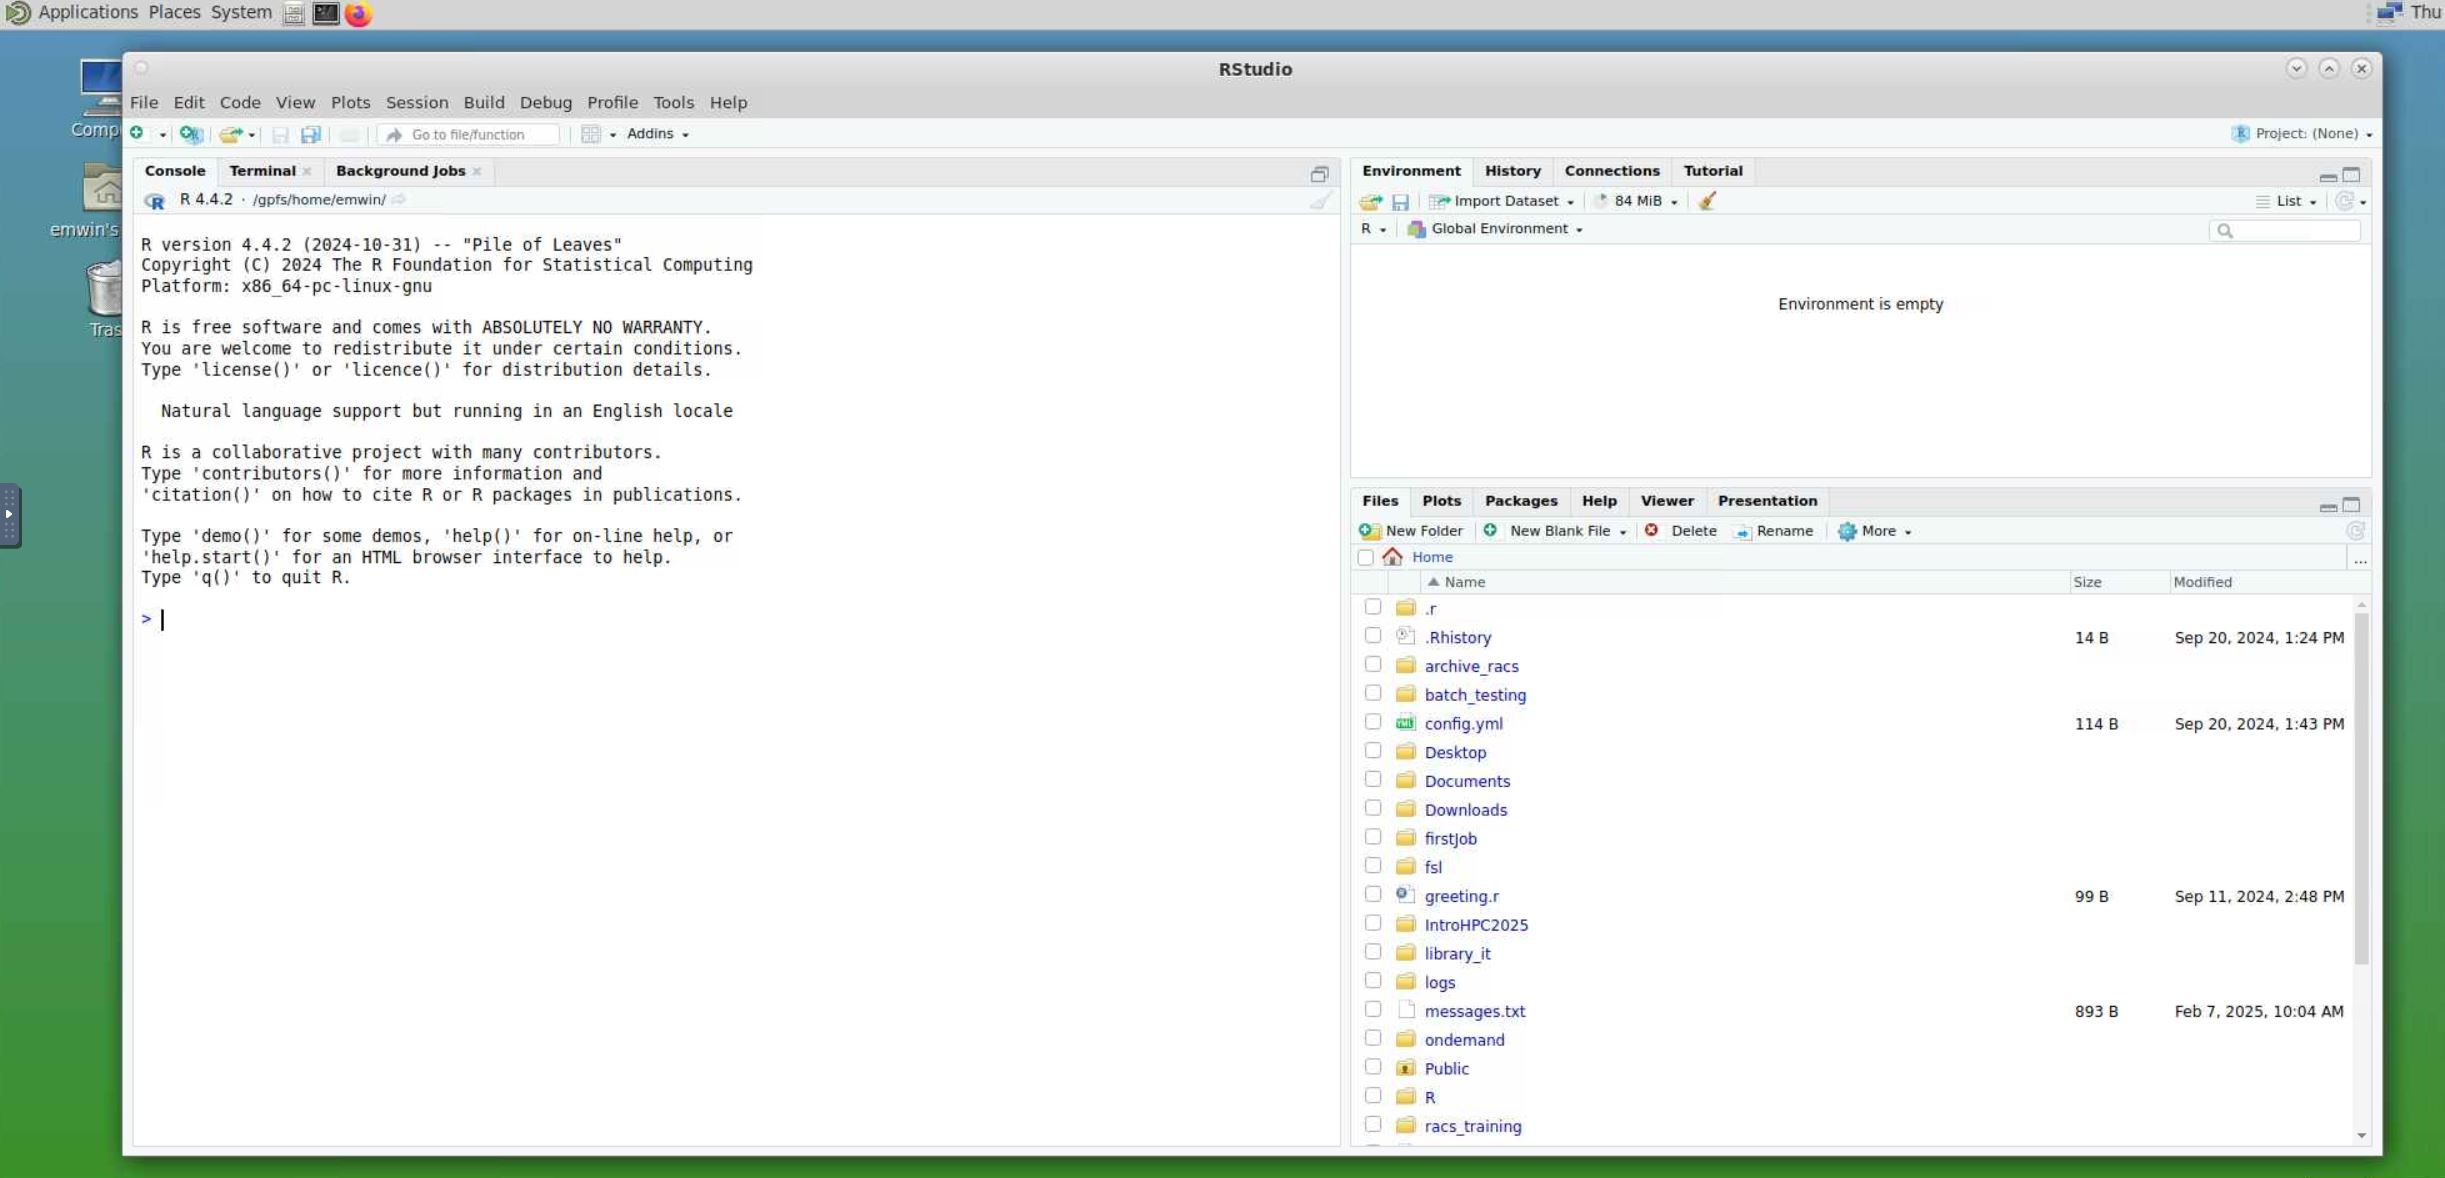Open the Project: (None) dropdown
Viewport: 2445px width, 1178px height.
2302,134
